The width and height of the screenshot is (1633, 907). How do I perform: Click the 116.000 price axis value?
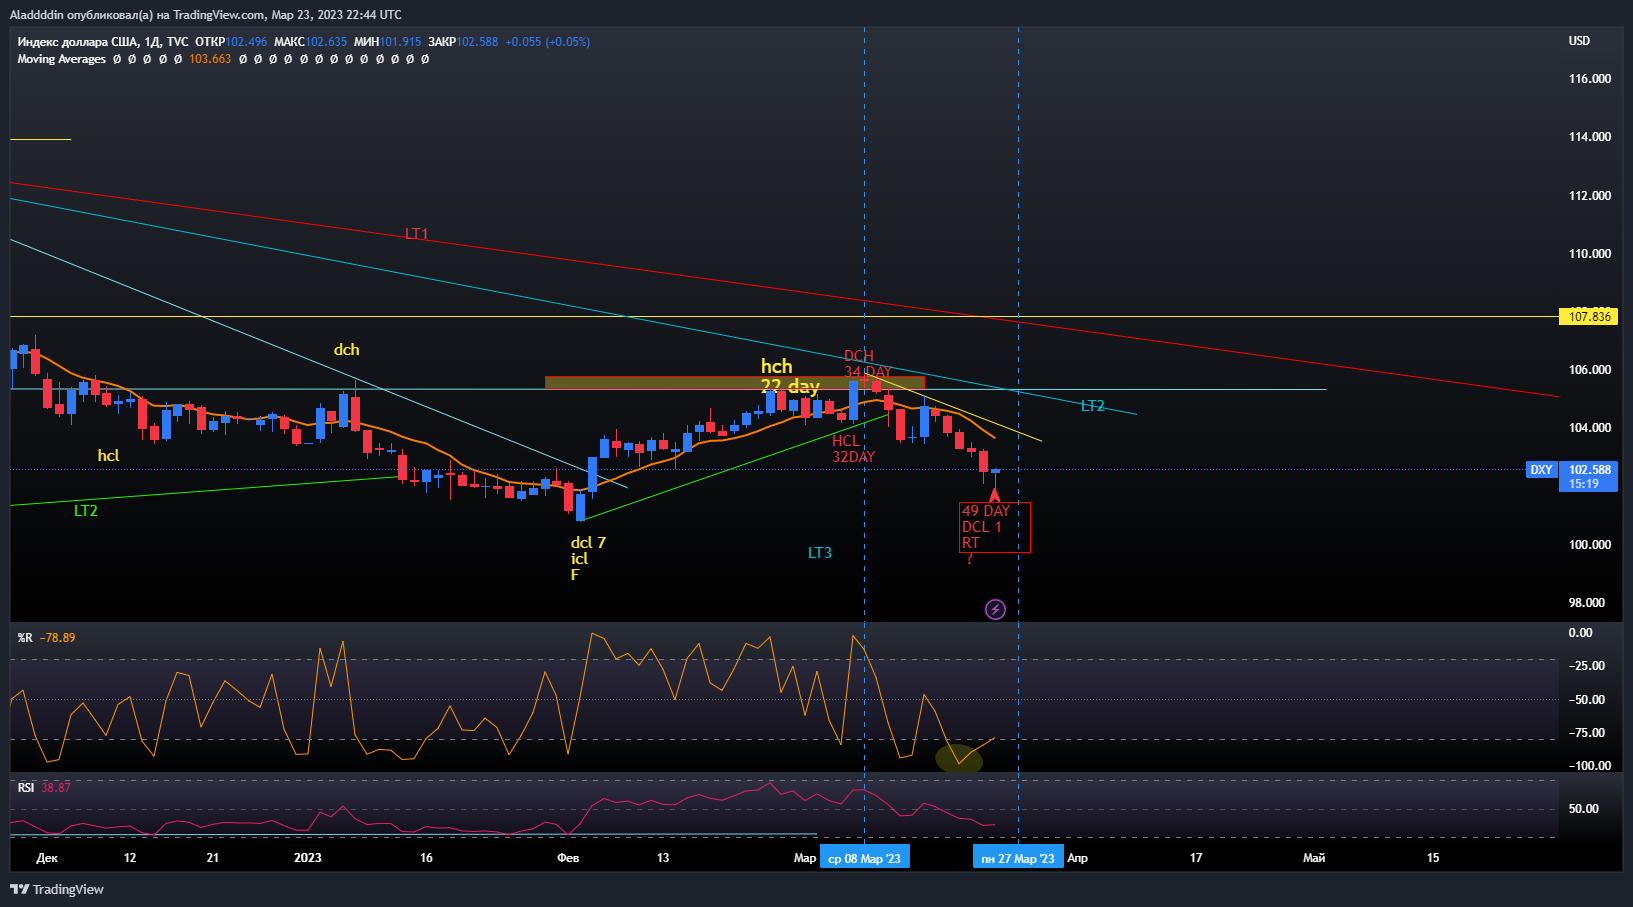[1589, 79]
